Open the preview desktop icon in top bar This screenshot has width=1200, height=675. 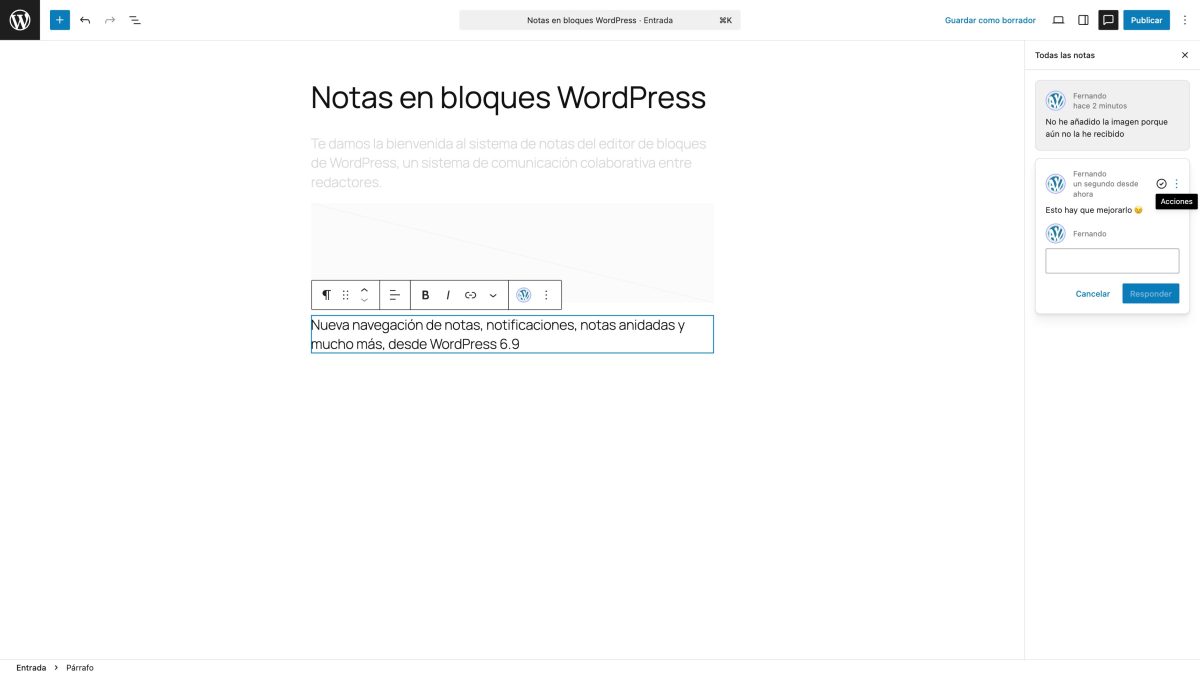[x=1058, y=19]
